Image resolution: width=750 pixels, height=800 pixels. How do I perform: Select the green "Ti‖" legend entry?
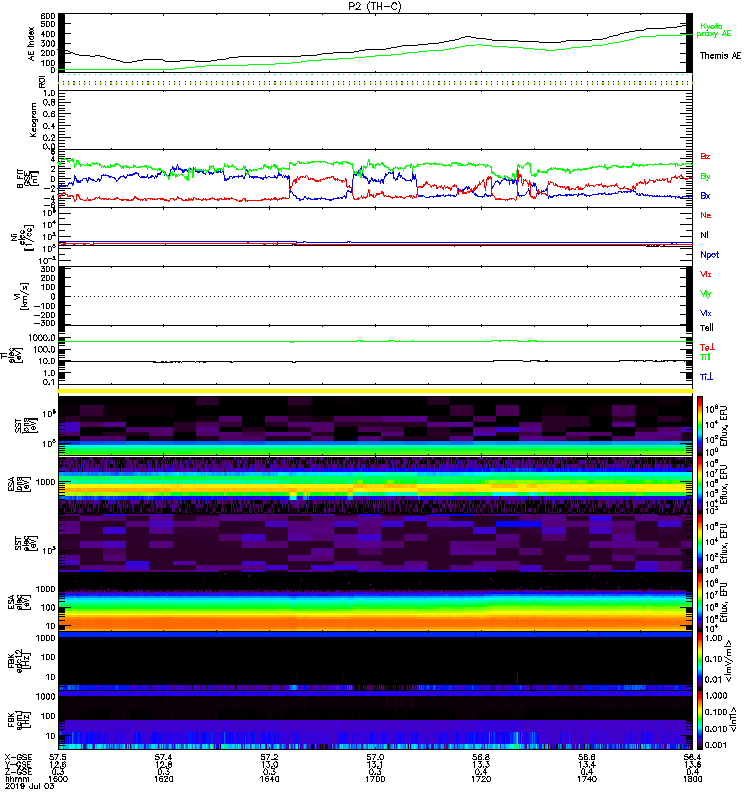pos(705,357)
